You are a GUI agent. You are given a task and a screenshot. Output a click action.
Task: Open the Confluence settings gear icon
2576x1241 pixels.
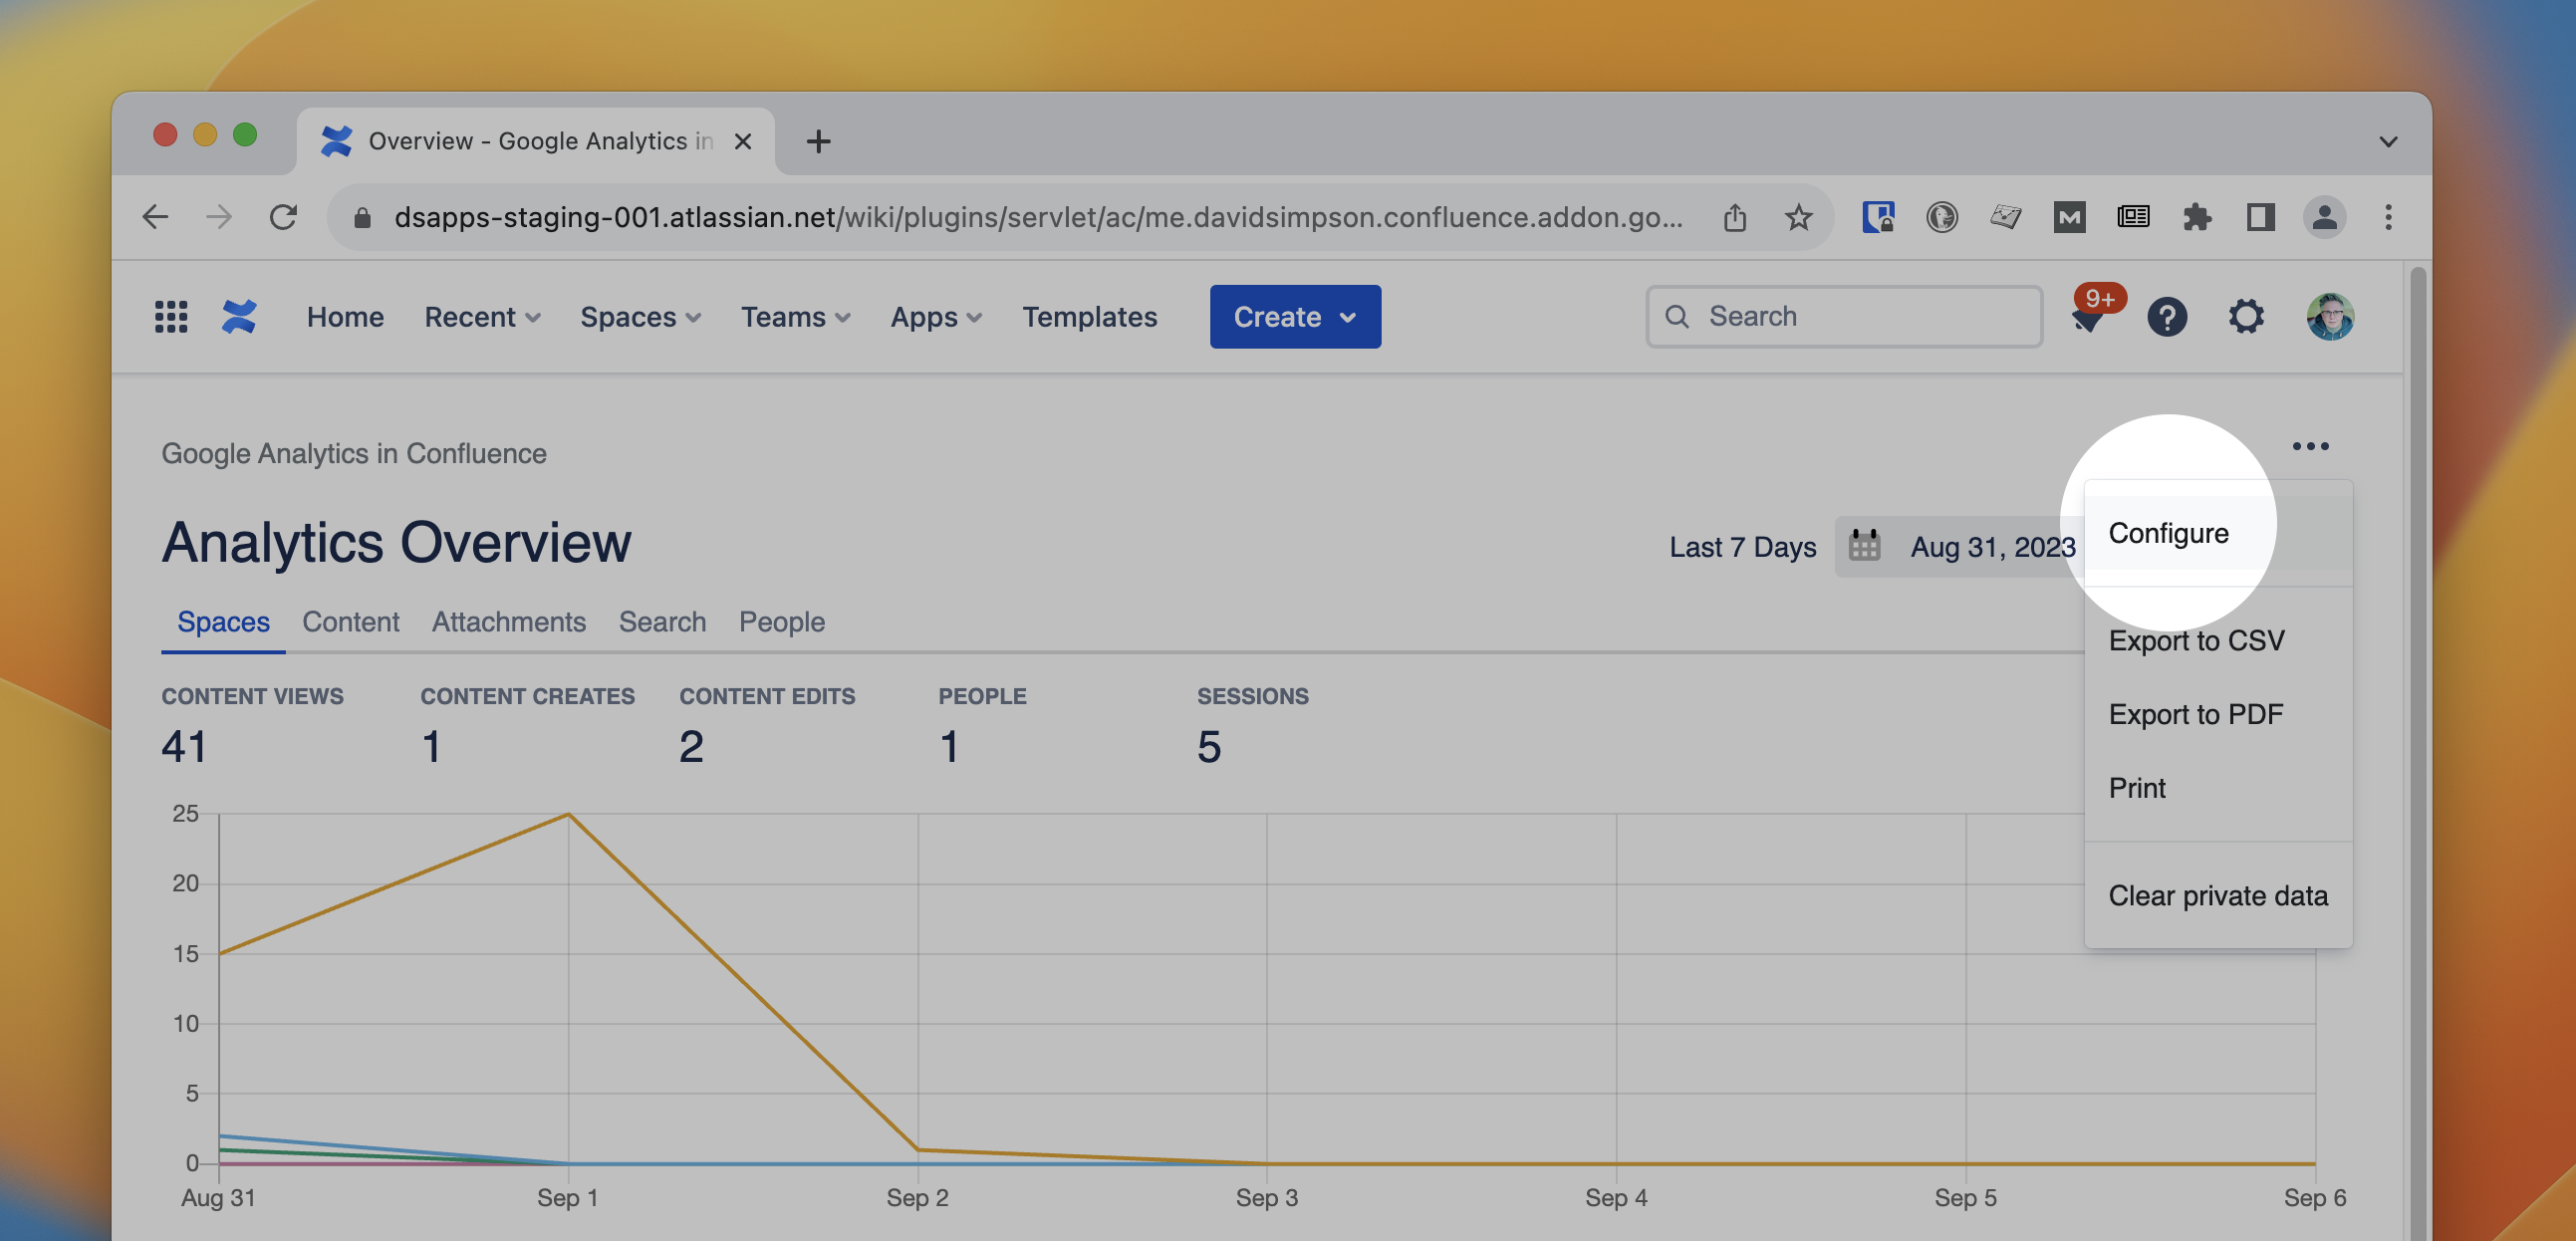2246,317
